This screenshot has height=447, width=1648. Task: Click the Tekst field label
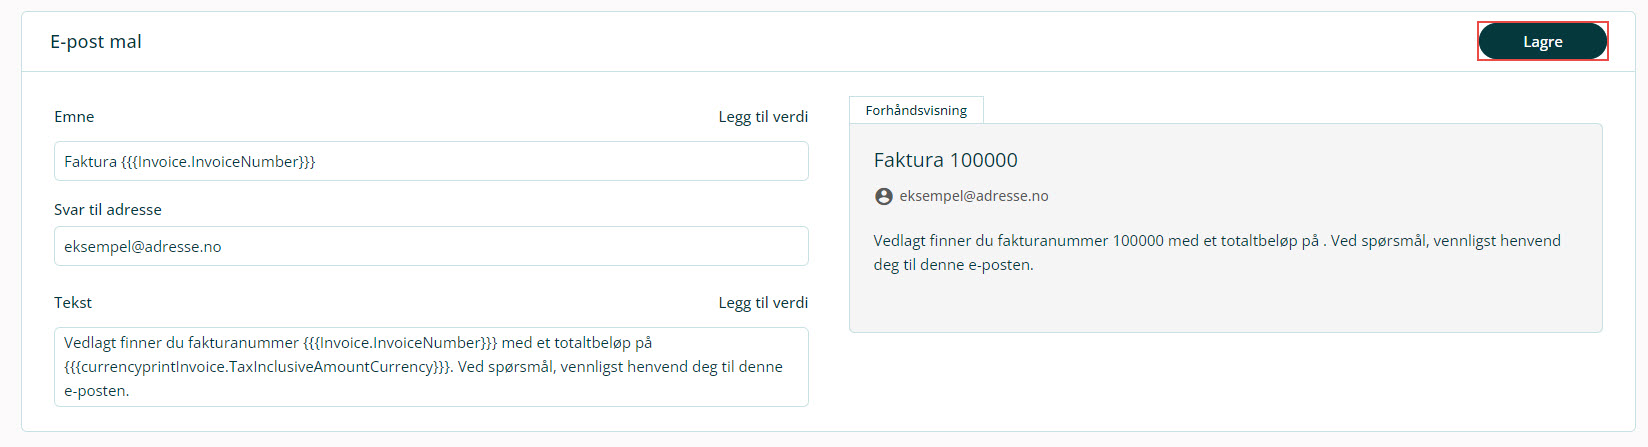pyautogui.click(x=73, y=303)
